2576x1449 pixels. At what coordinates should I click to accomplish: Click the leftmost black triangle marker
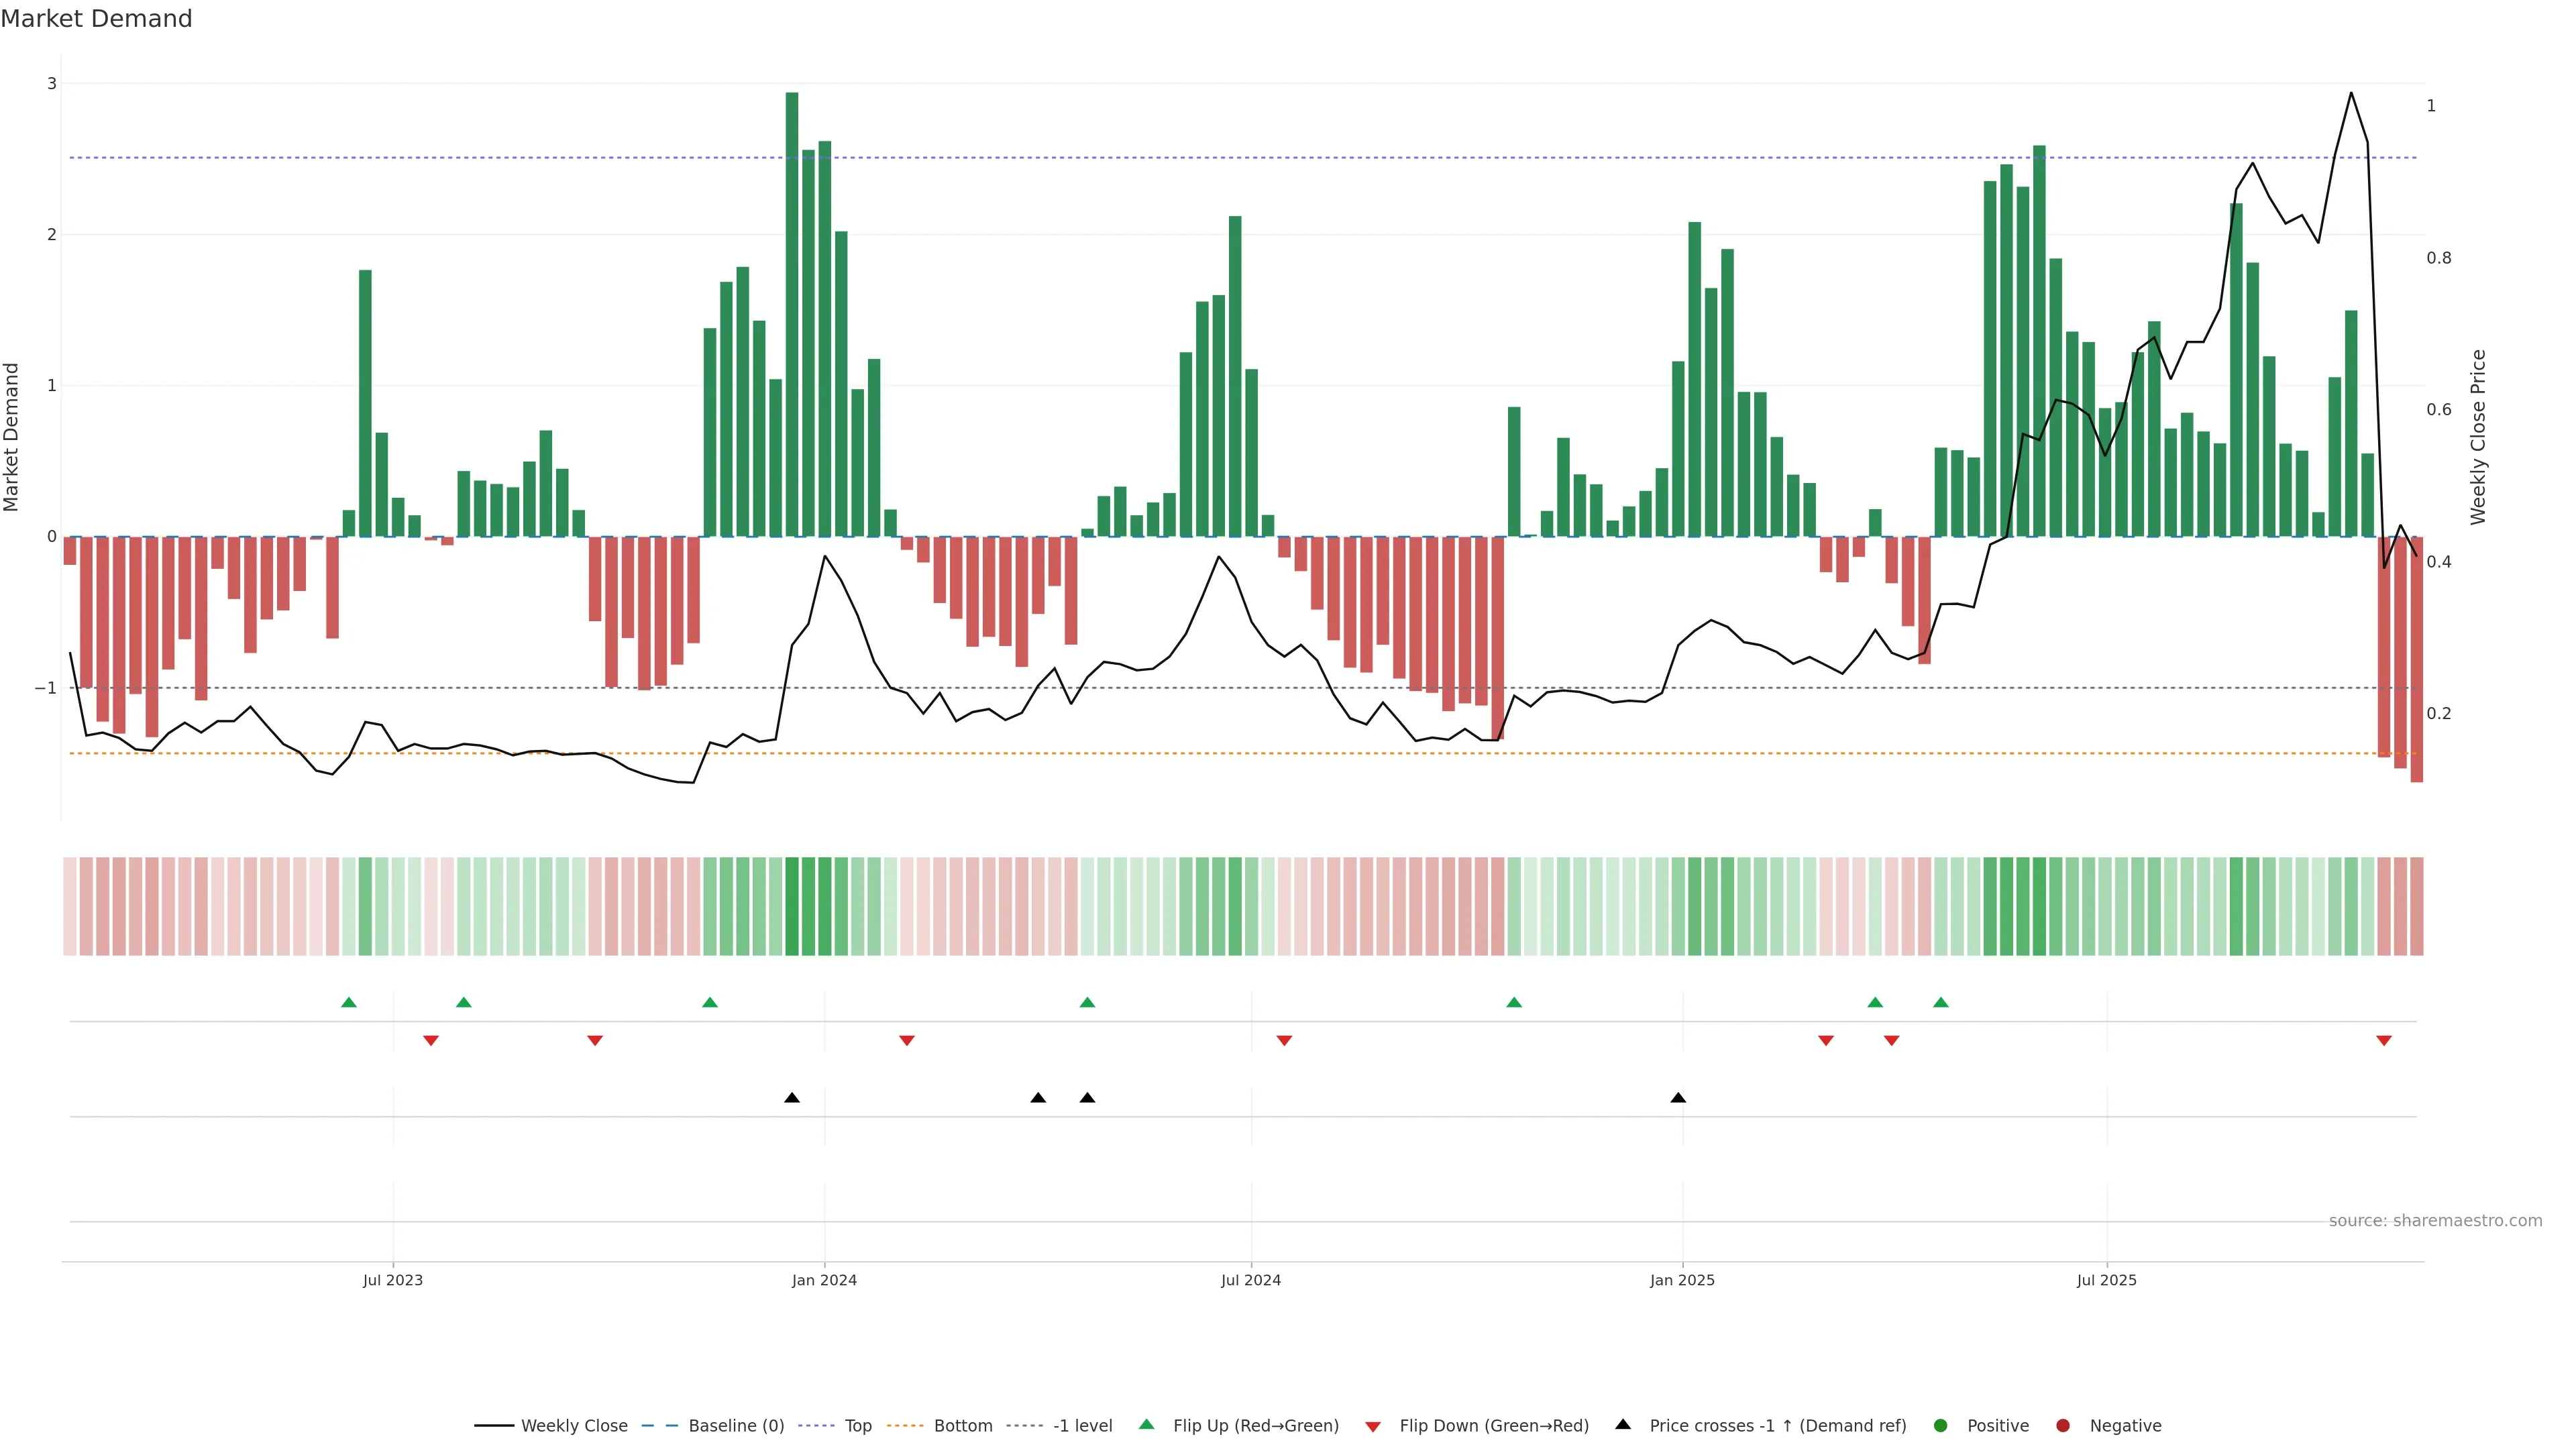792,1098
